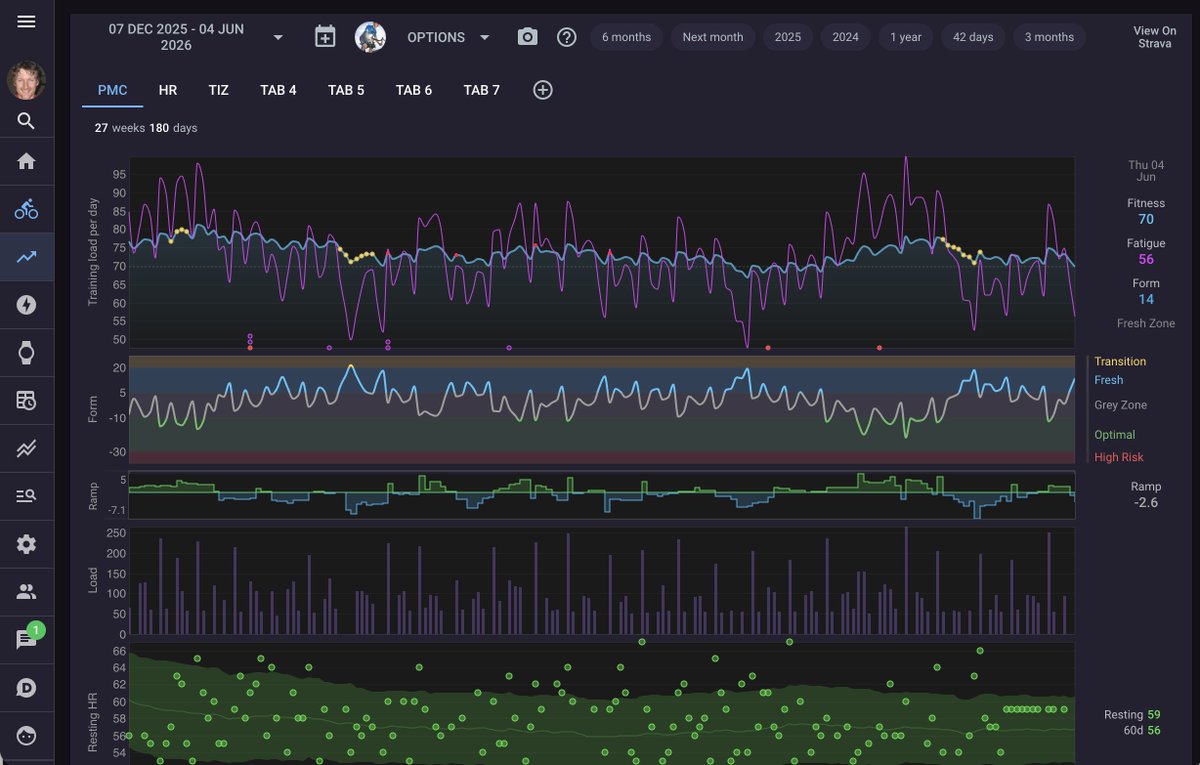Open the search in sidebar
The image size is (1200, 765).
point(26,121)
